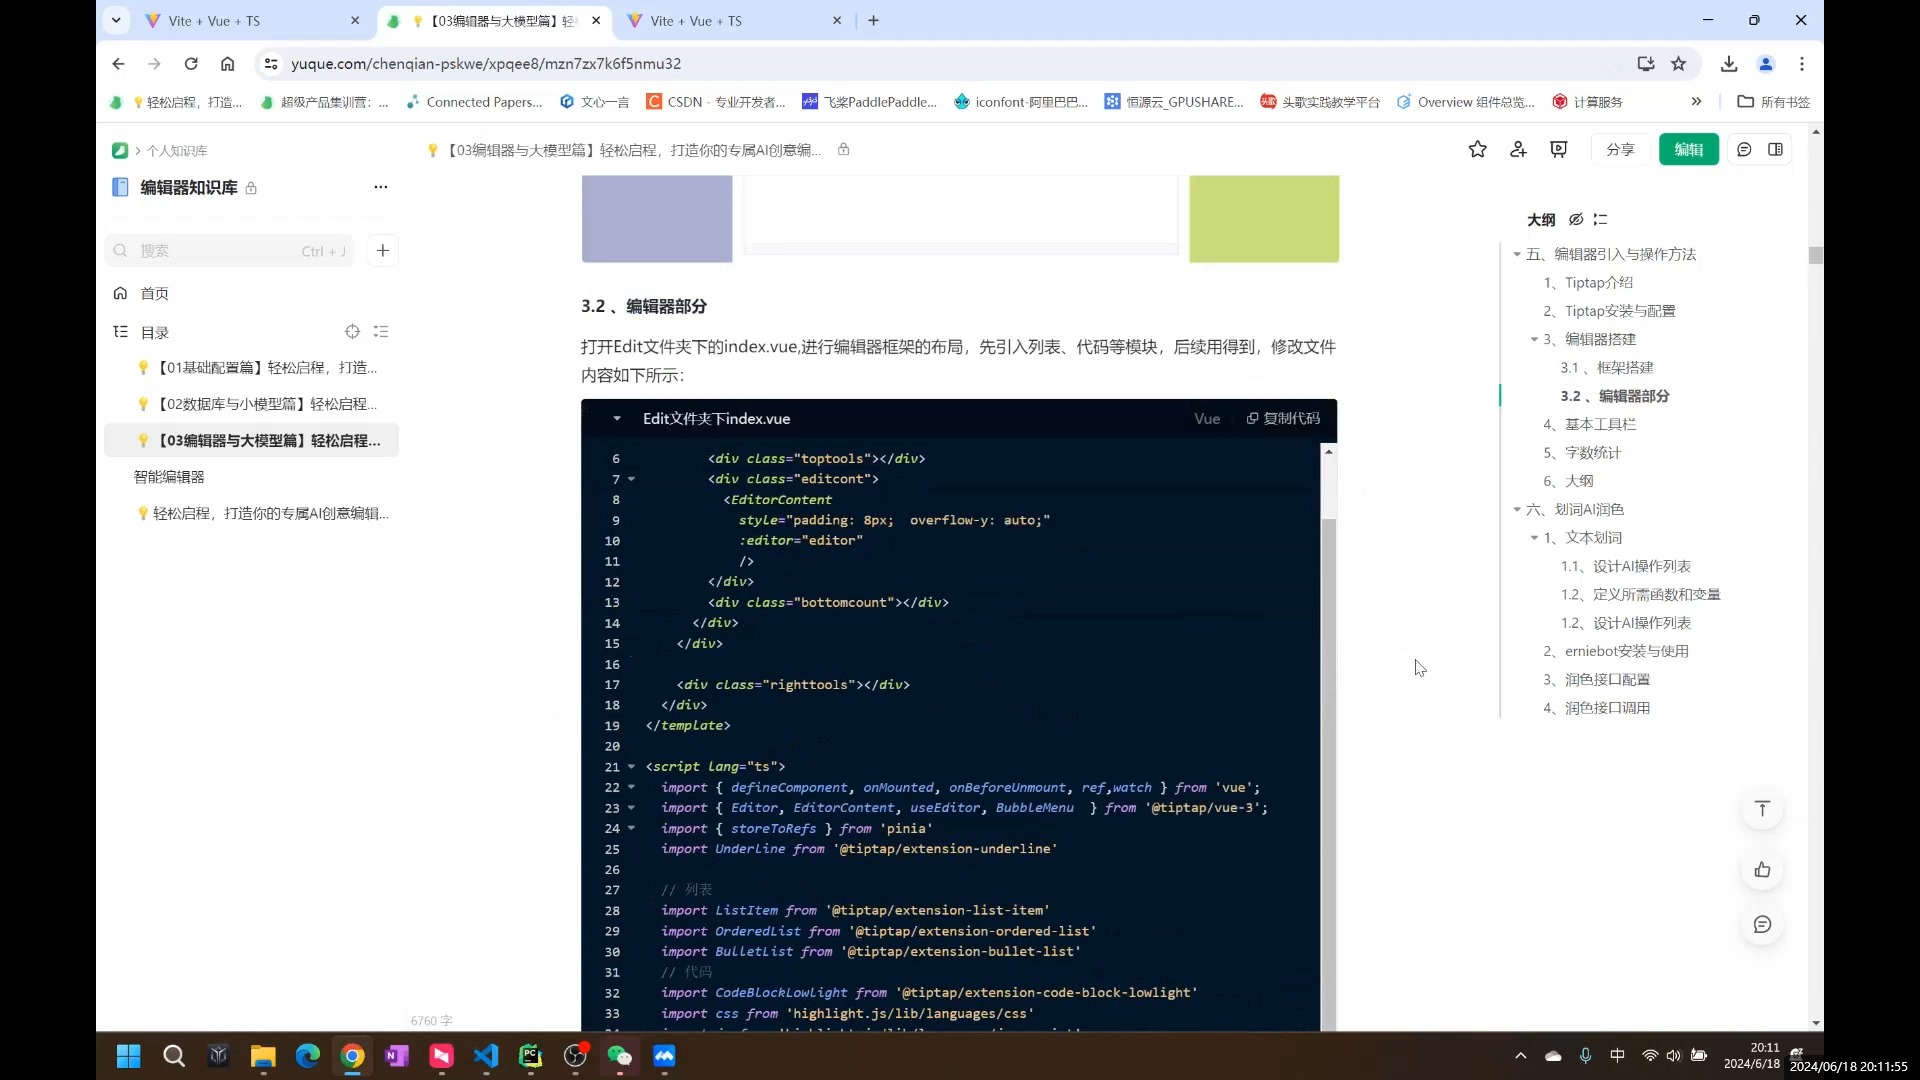Screen dimensions: 1920x1080
Task: Collapse the 六、划词AI润色 outline section
Action: [x=1517, y=510]
